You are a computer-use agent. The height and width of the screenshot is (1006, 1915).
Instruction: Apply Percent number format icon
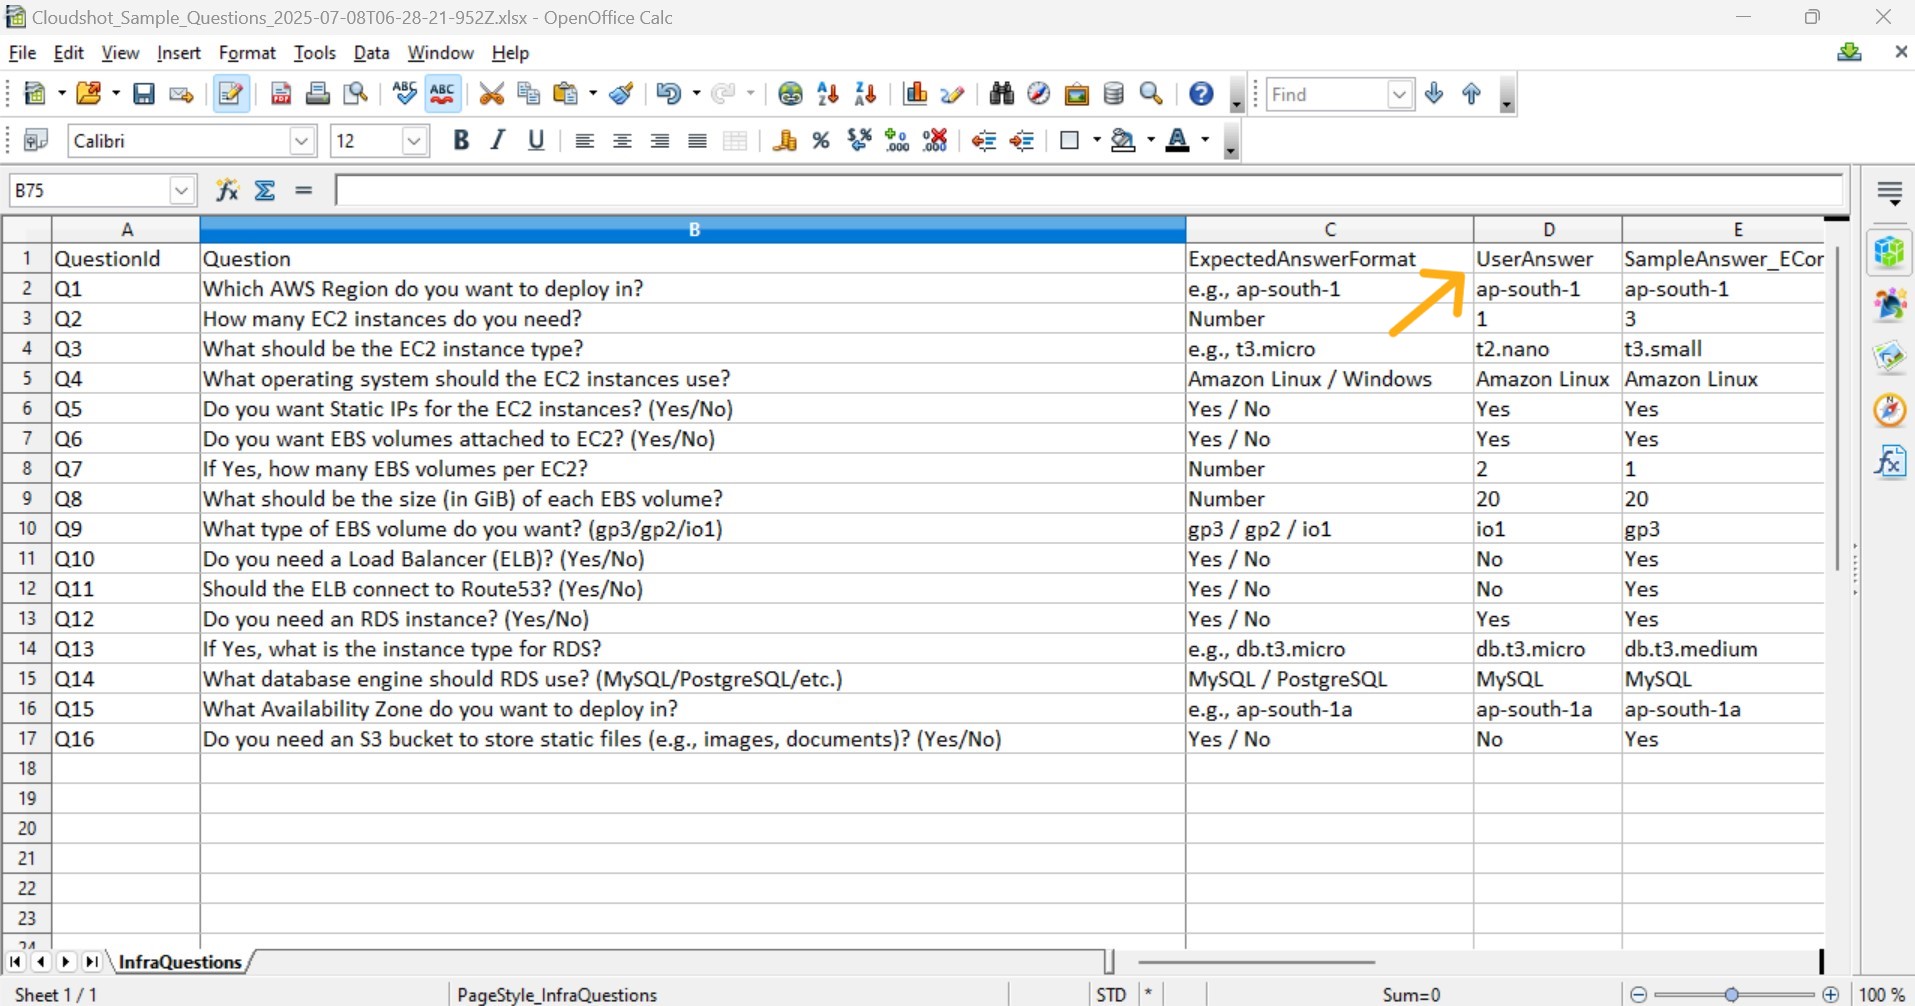pos(821,141)
